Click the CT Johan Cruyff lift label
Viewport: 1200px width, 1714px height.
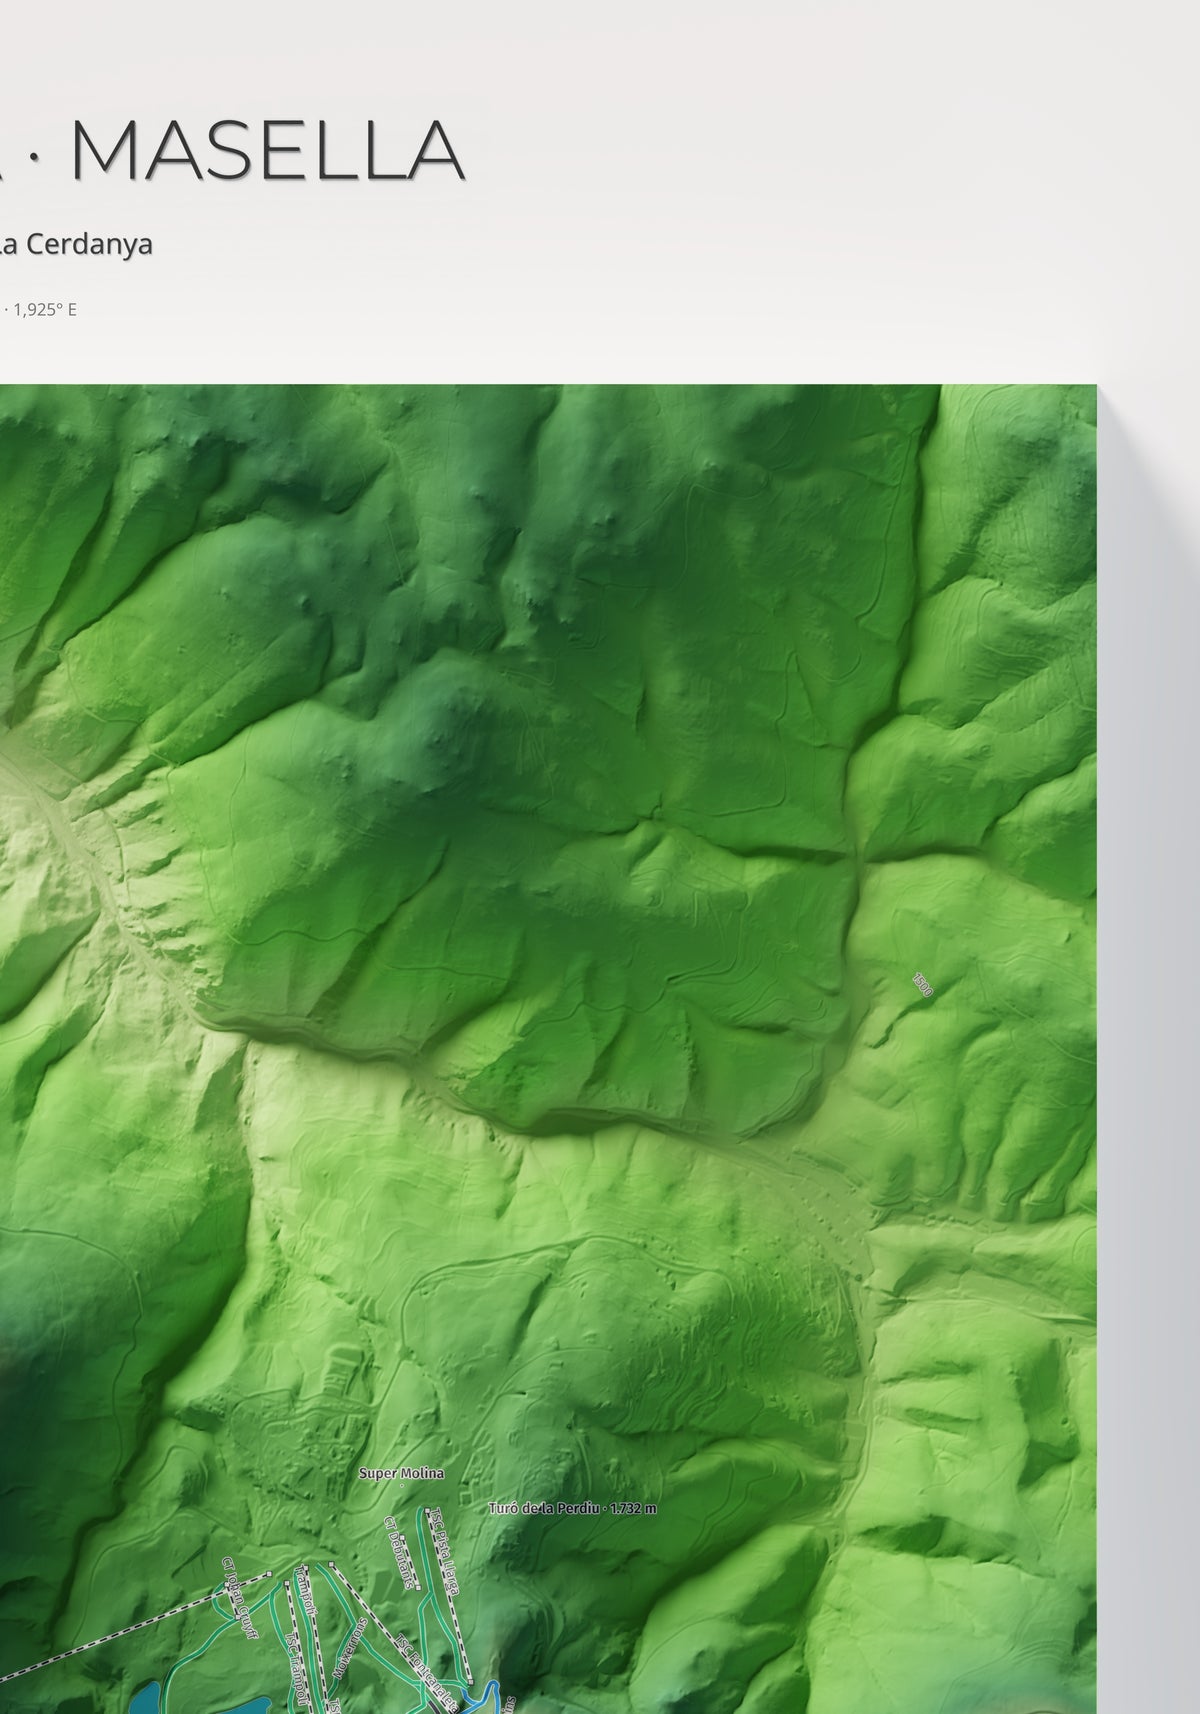click(241, 1598)
